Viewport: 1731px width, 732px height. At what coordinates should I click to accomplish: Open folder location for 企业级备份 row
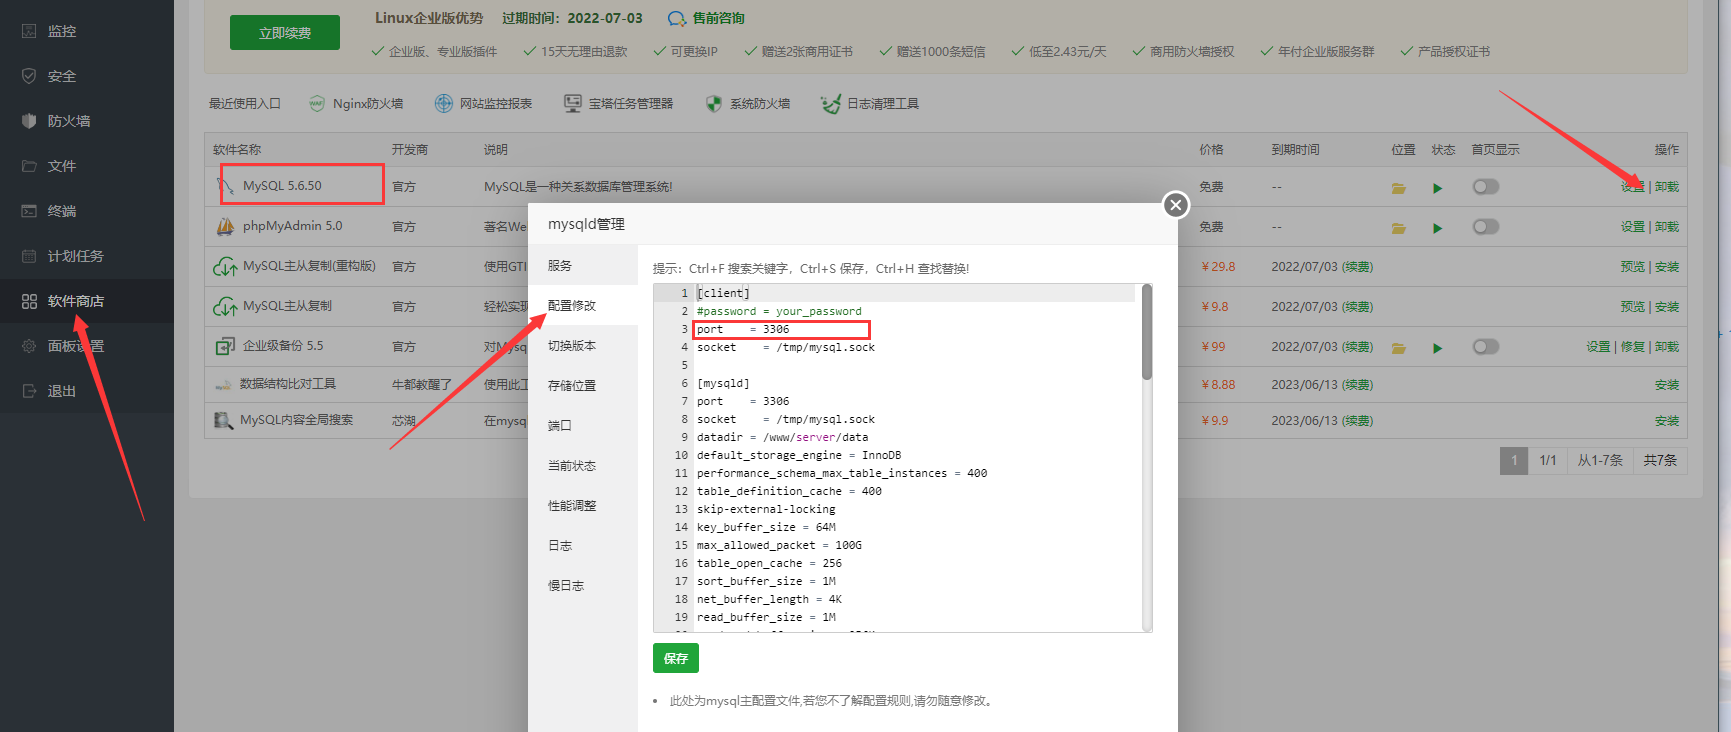(1399, 348)
